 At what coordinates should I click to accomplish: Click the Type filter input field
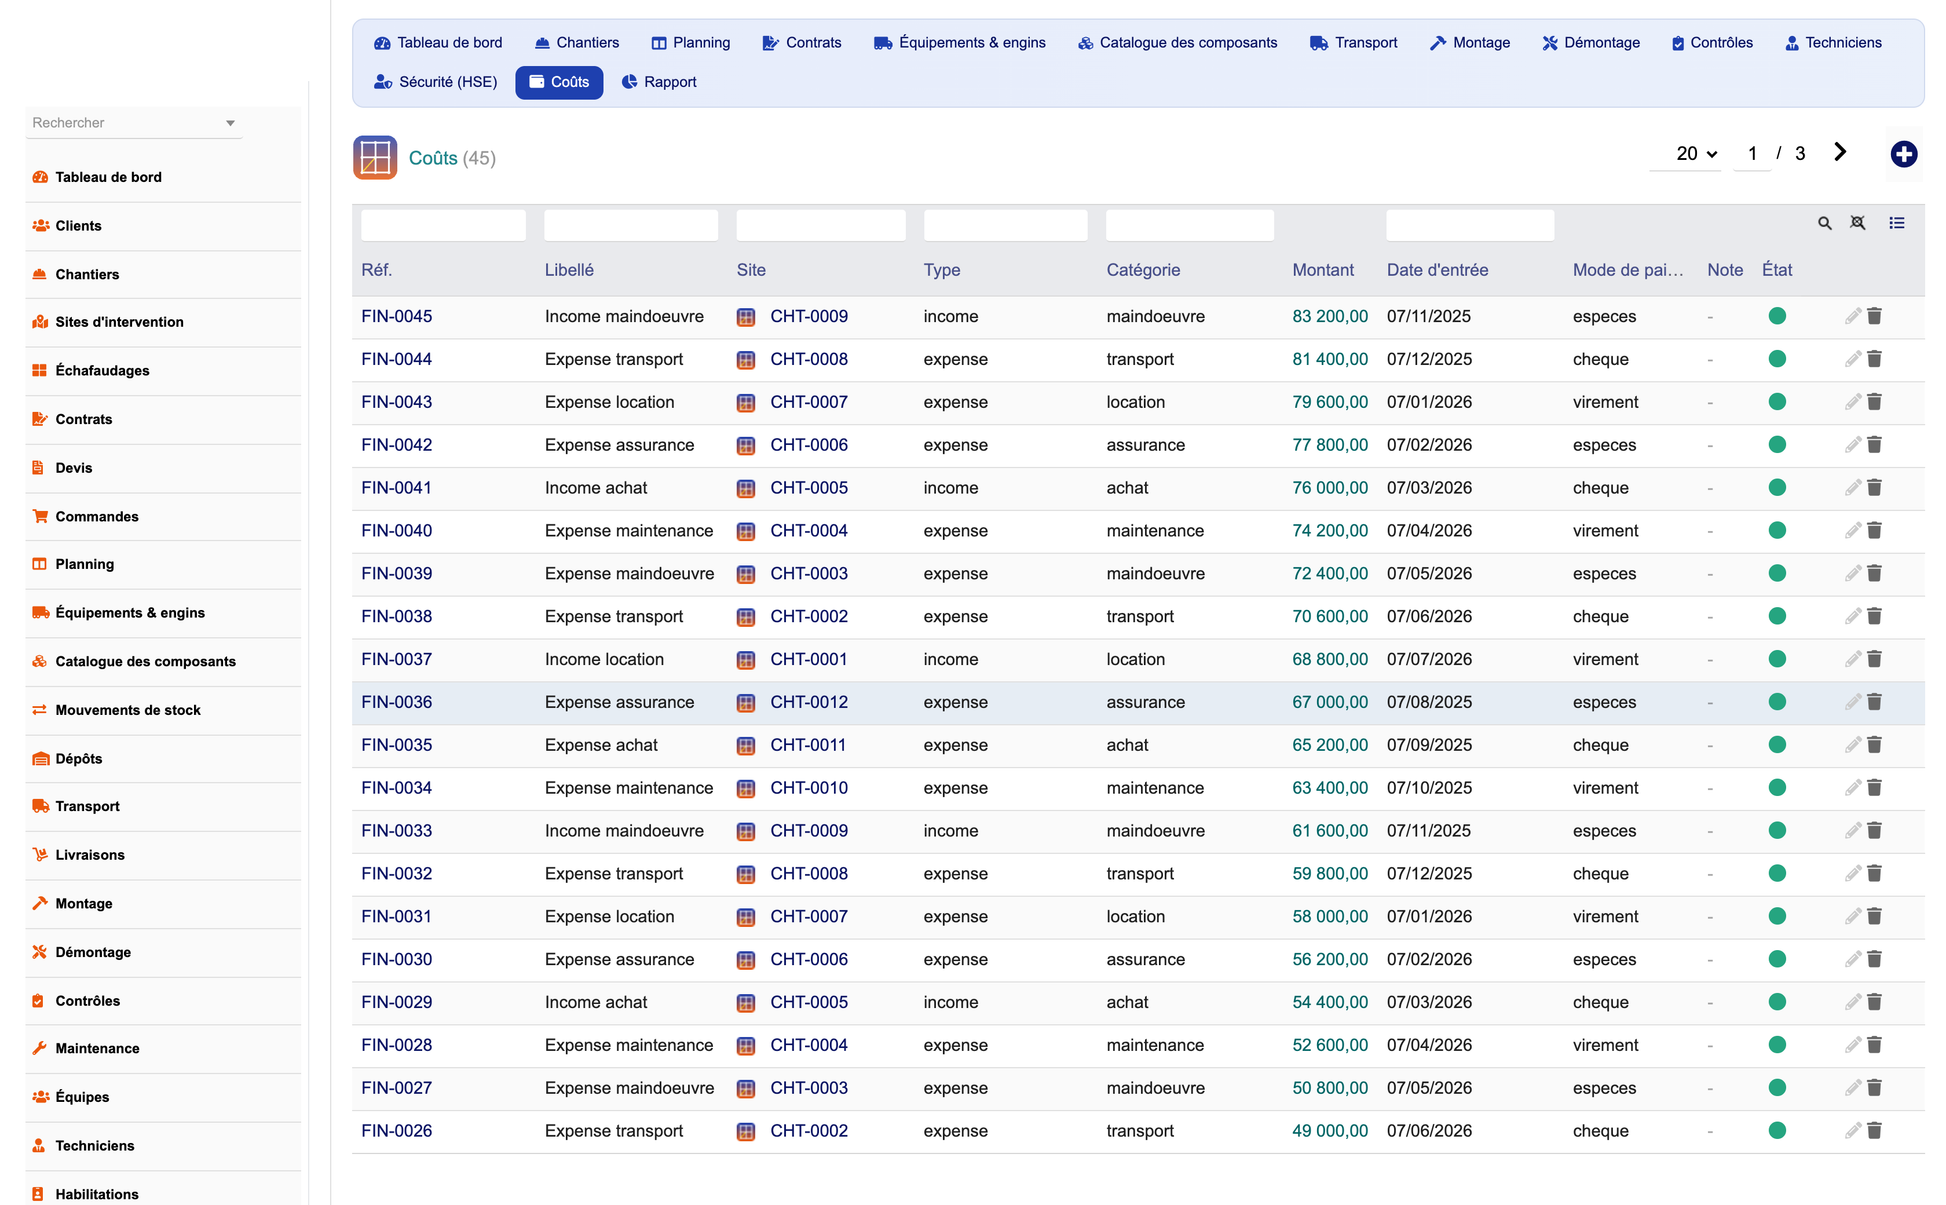(1006, 226)
